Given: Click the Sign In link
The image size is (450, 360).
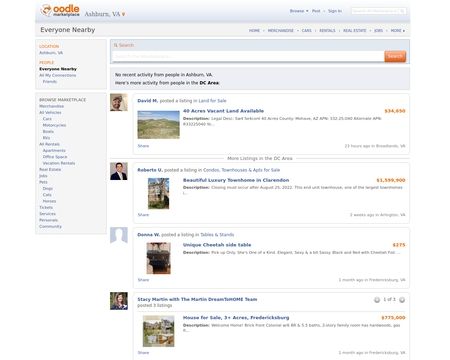Looking at the screenshot, I should pyautogui.click(x=335, y=11).
